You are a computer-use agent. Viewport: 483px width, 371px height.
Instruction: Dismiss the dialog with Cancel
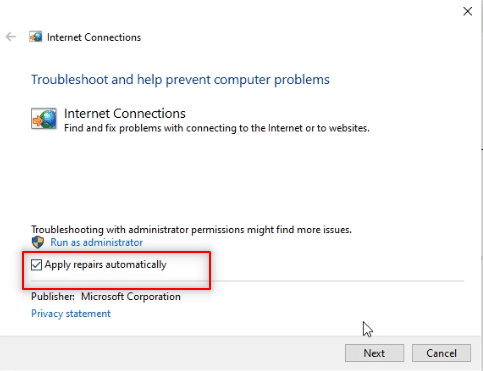pos(441,353)
